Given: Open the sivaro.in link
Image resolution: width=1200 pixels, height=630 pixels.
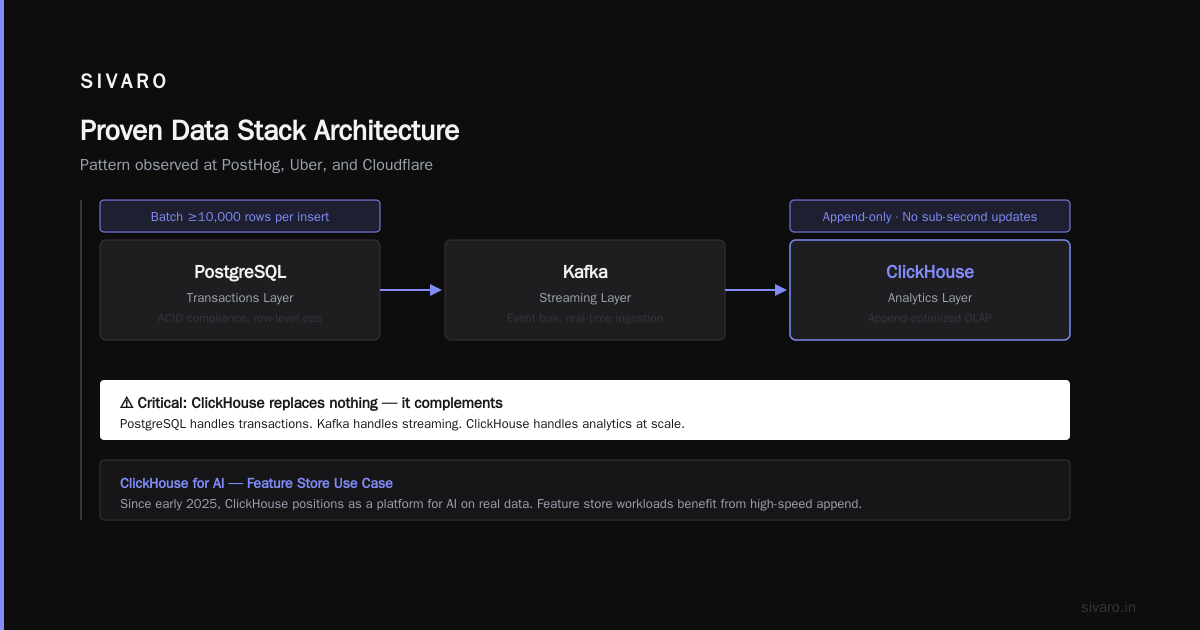Looking at the screenshot, I should click(1109, 607).
